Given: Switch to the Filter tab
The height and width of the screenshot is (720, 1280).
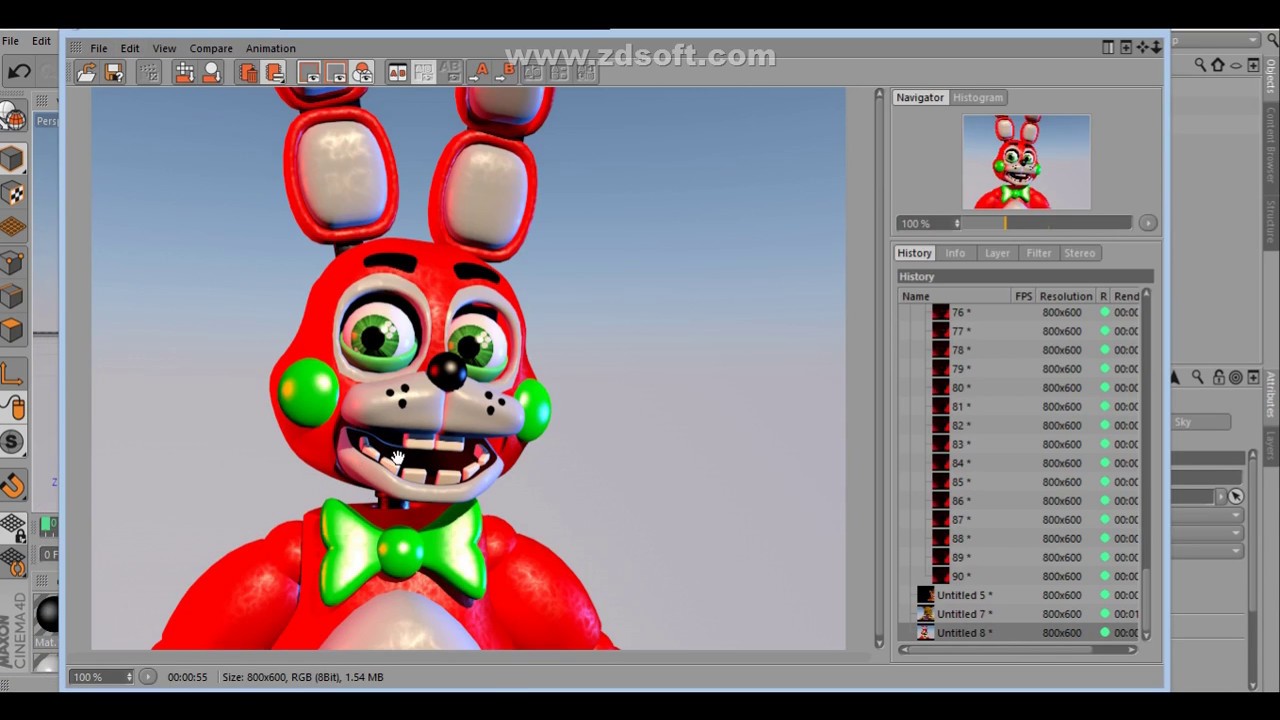Looking at the screenshot, I should (1039, 253).
